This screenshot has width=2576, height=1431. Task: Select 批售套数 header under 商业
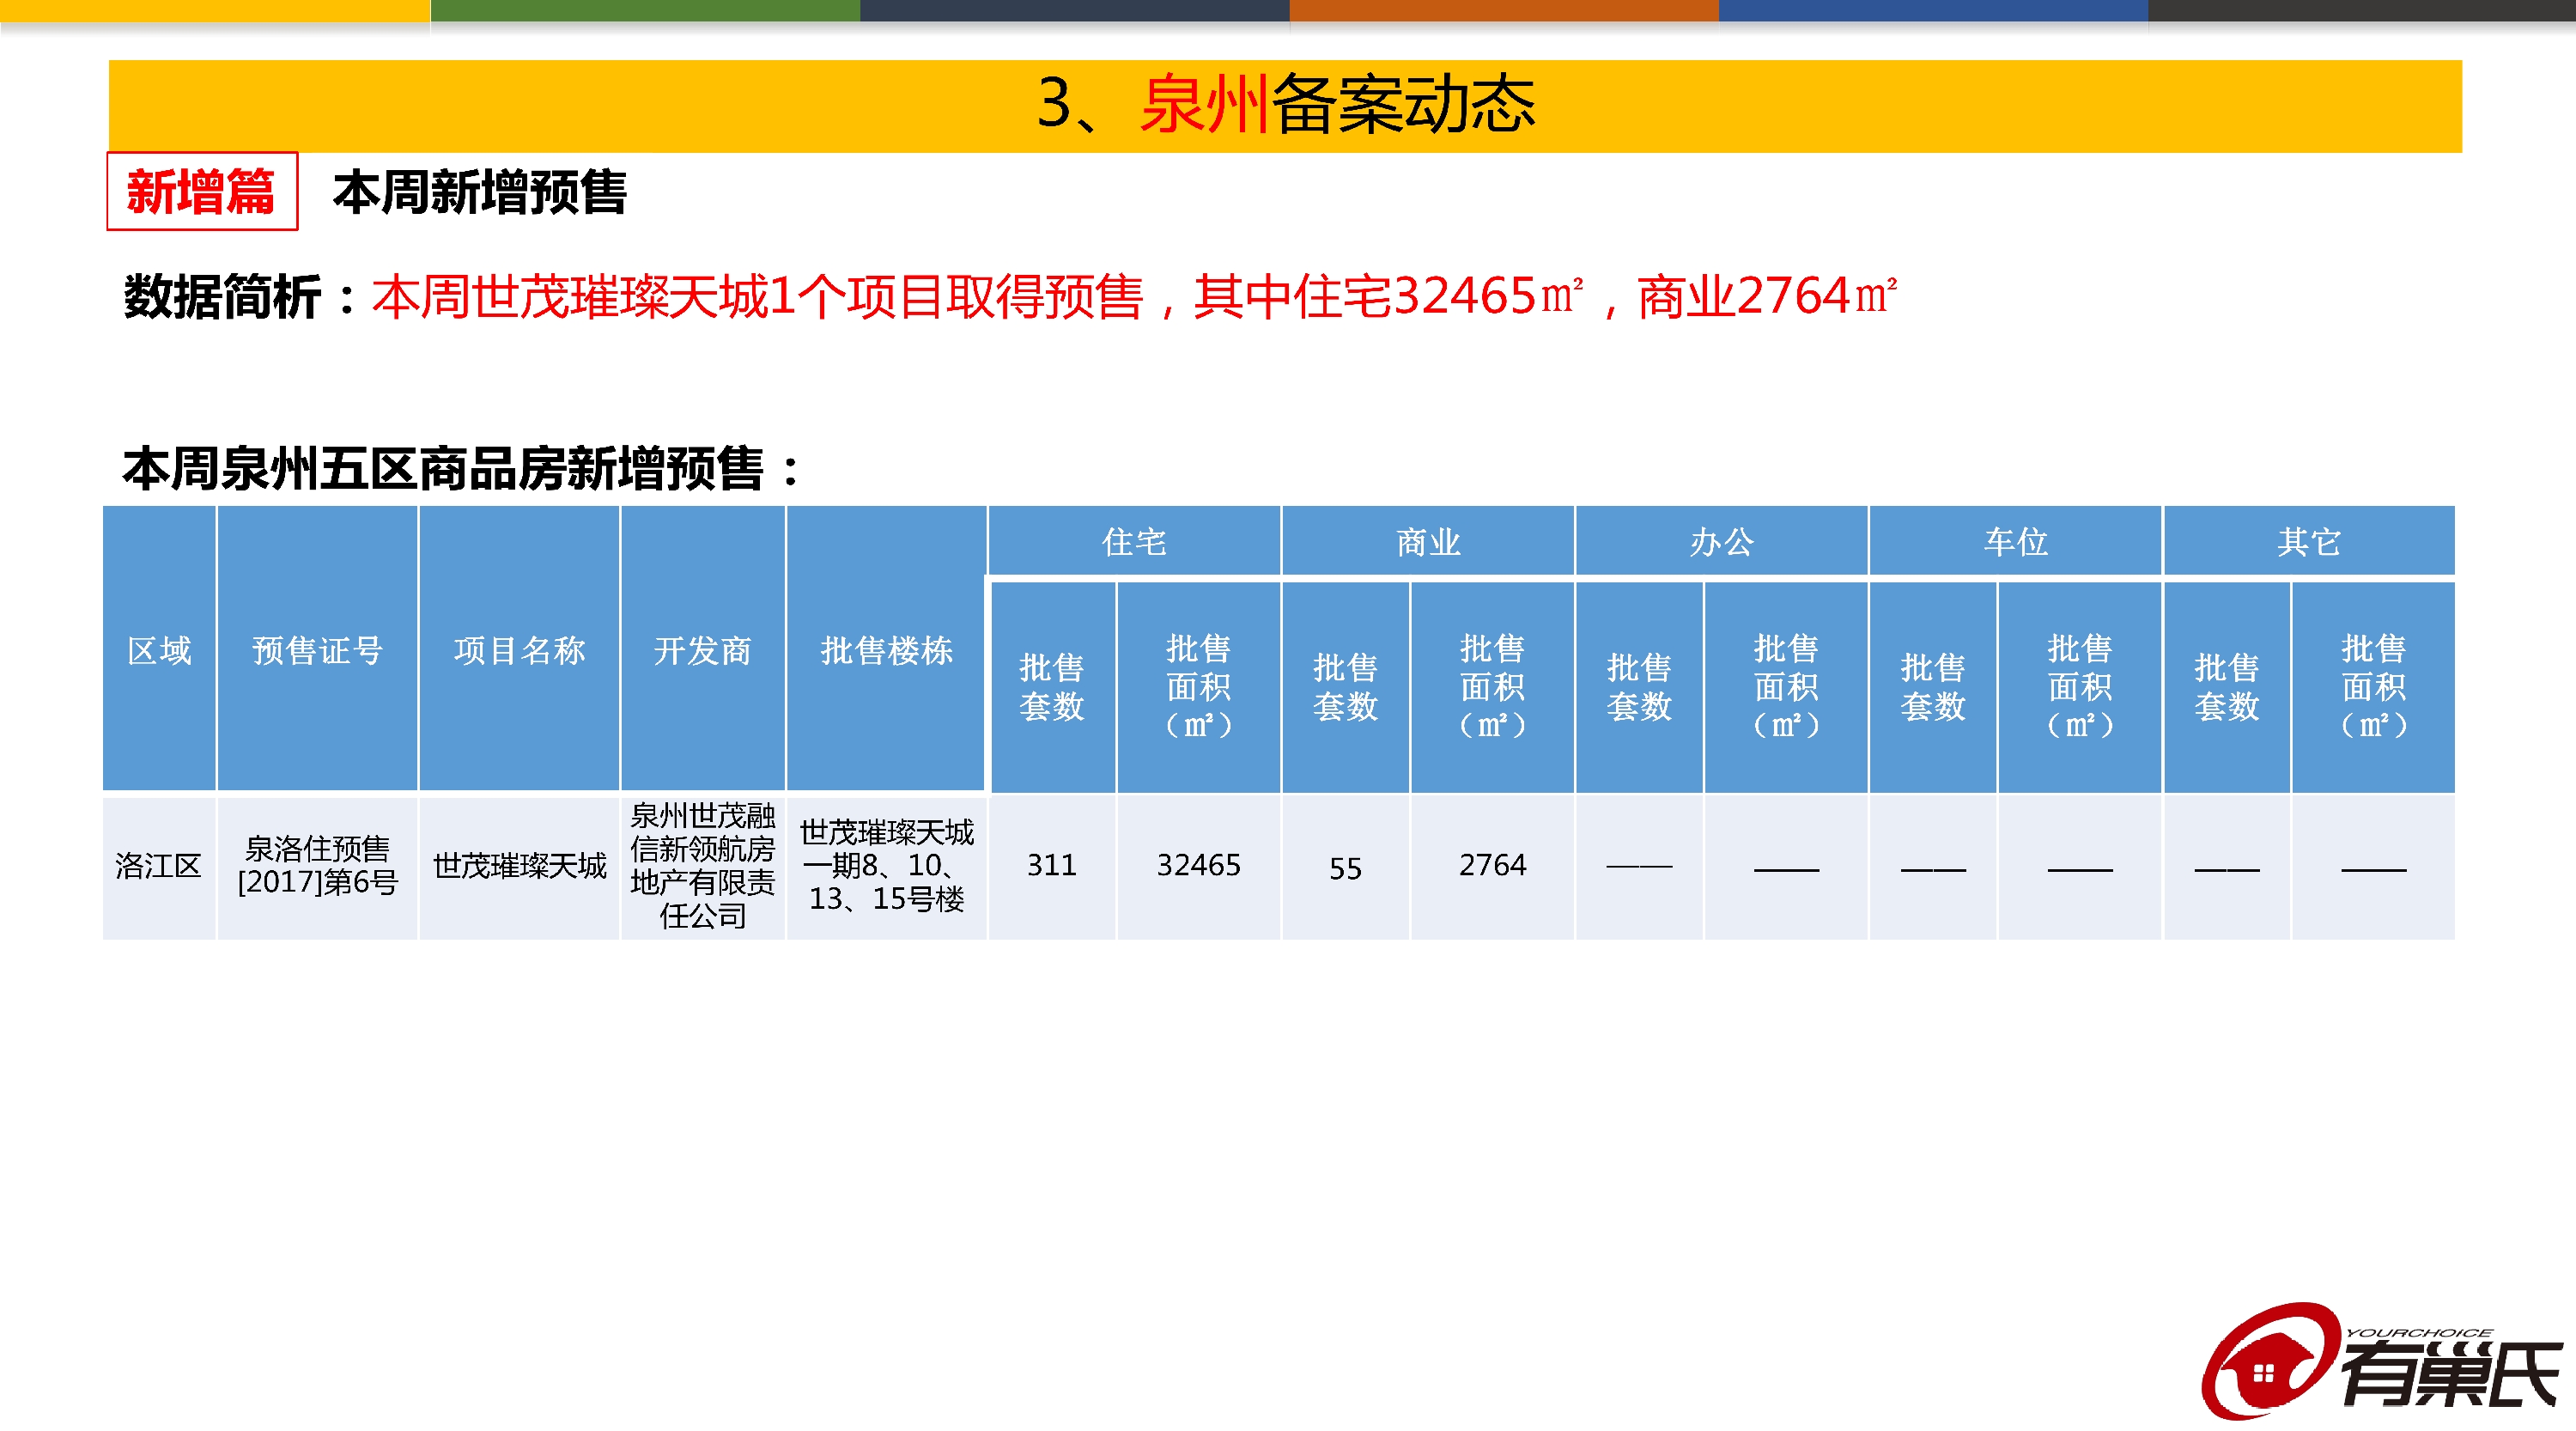1345,687
